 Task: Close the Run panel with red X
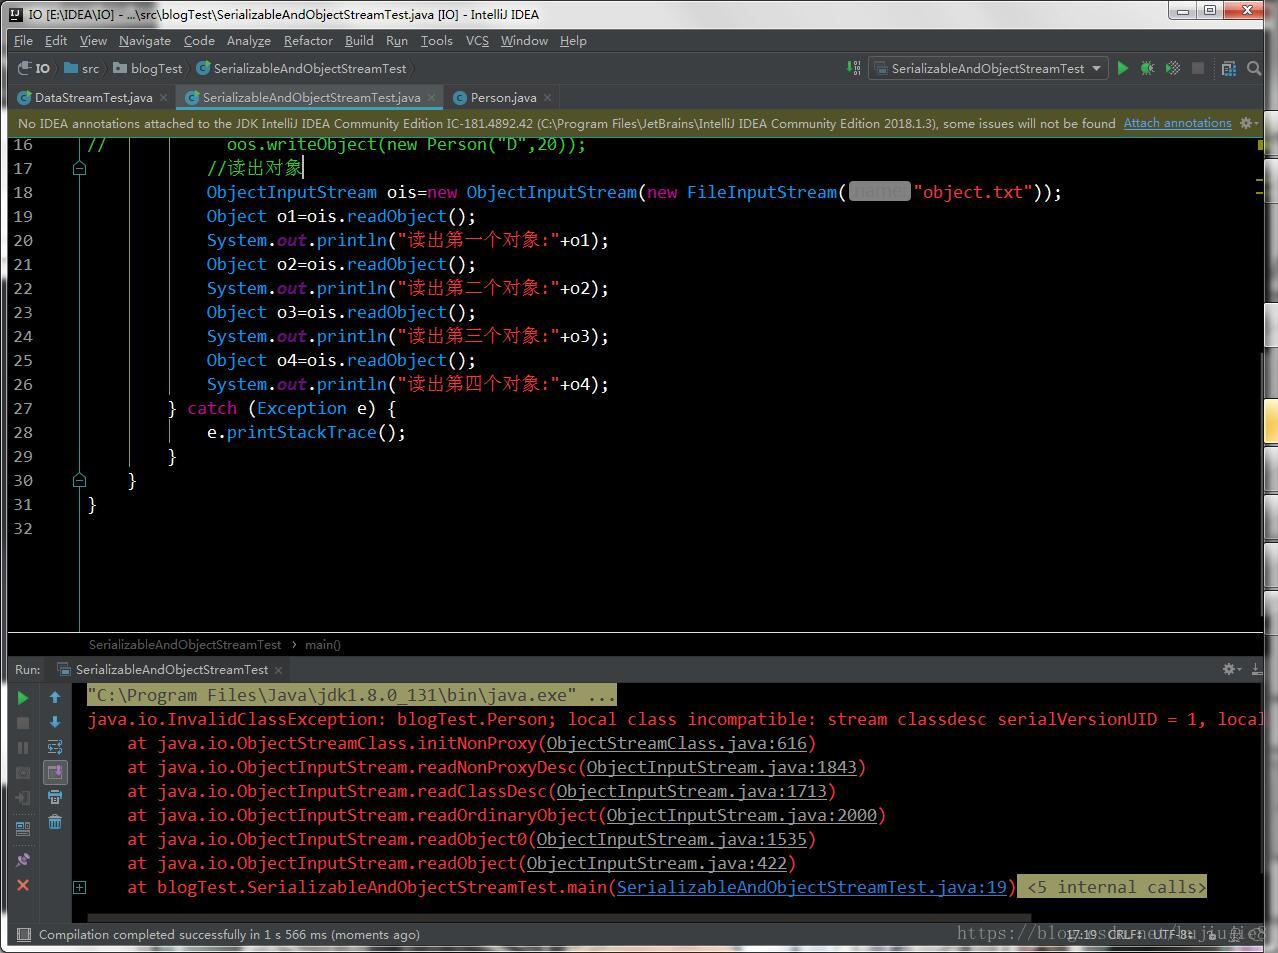tap(23, 885)
